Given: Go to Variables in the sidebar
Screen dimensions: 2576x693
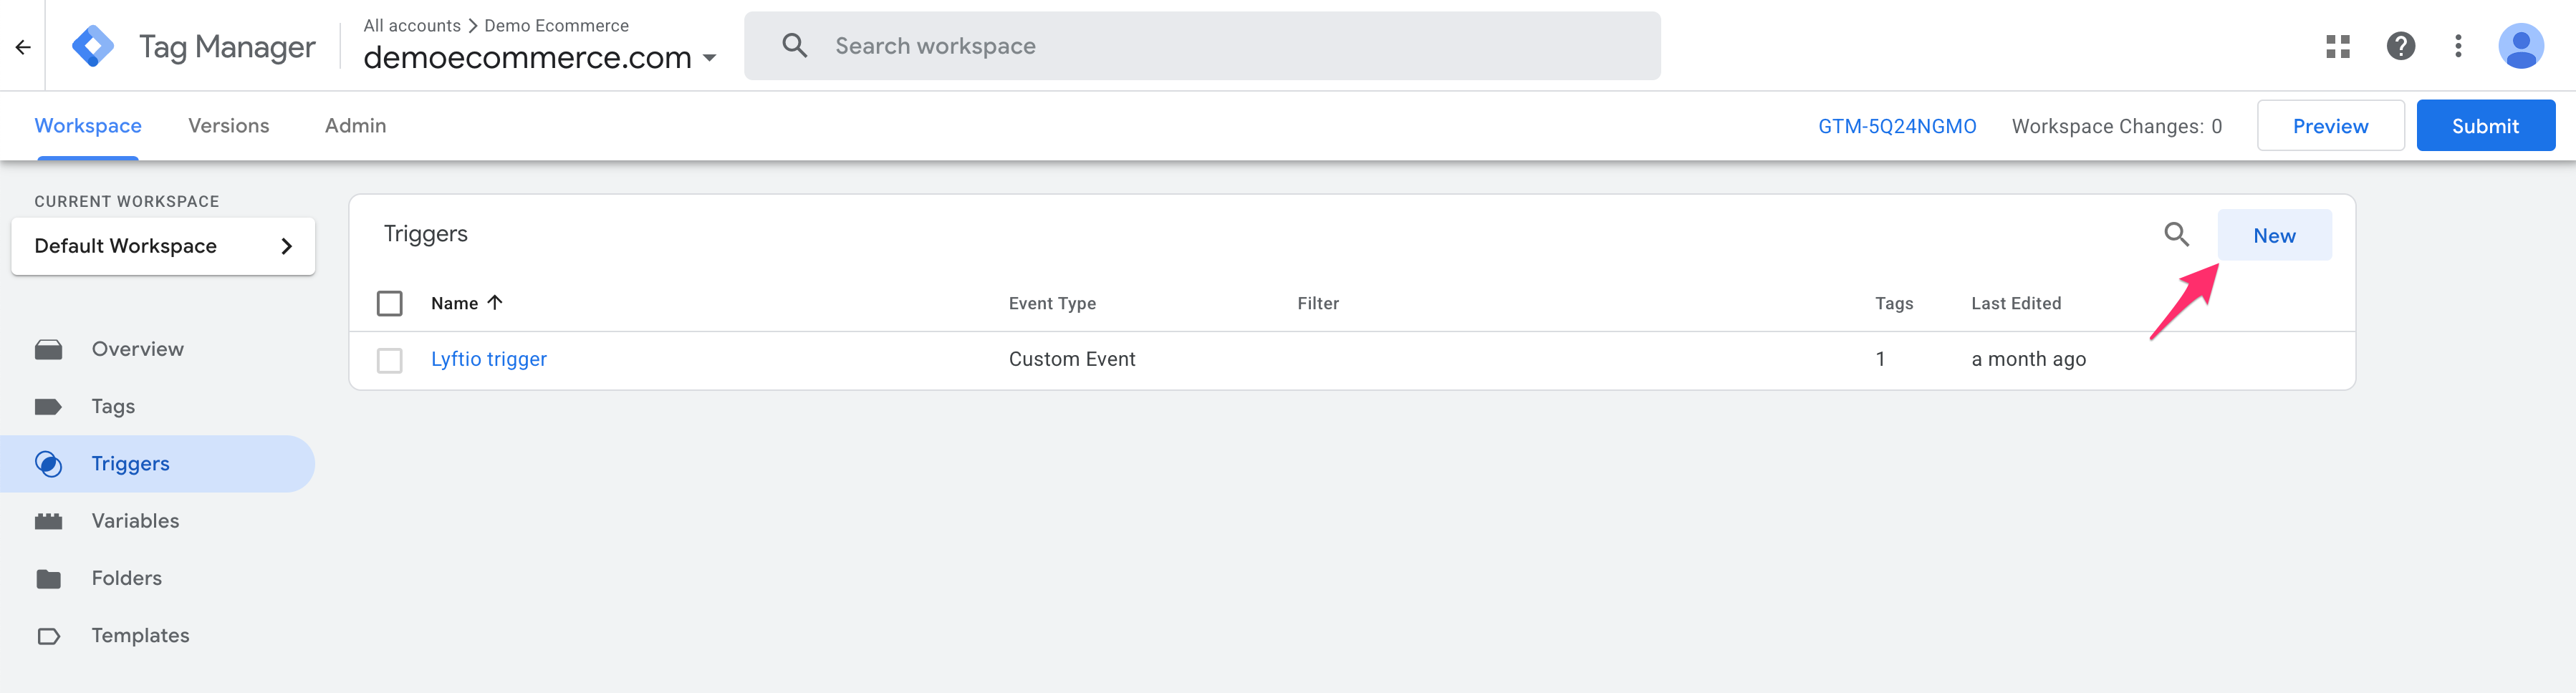Looking at the screenshot, I should [x=135, y=521].
